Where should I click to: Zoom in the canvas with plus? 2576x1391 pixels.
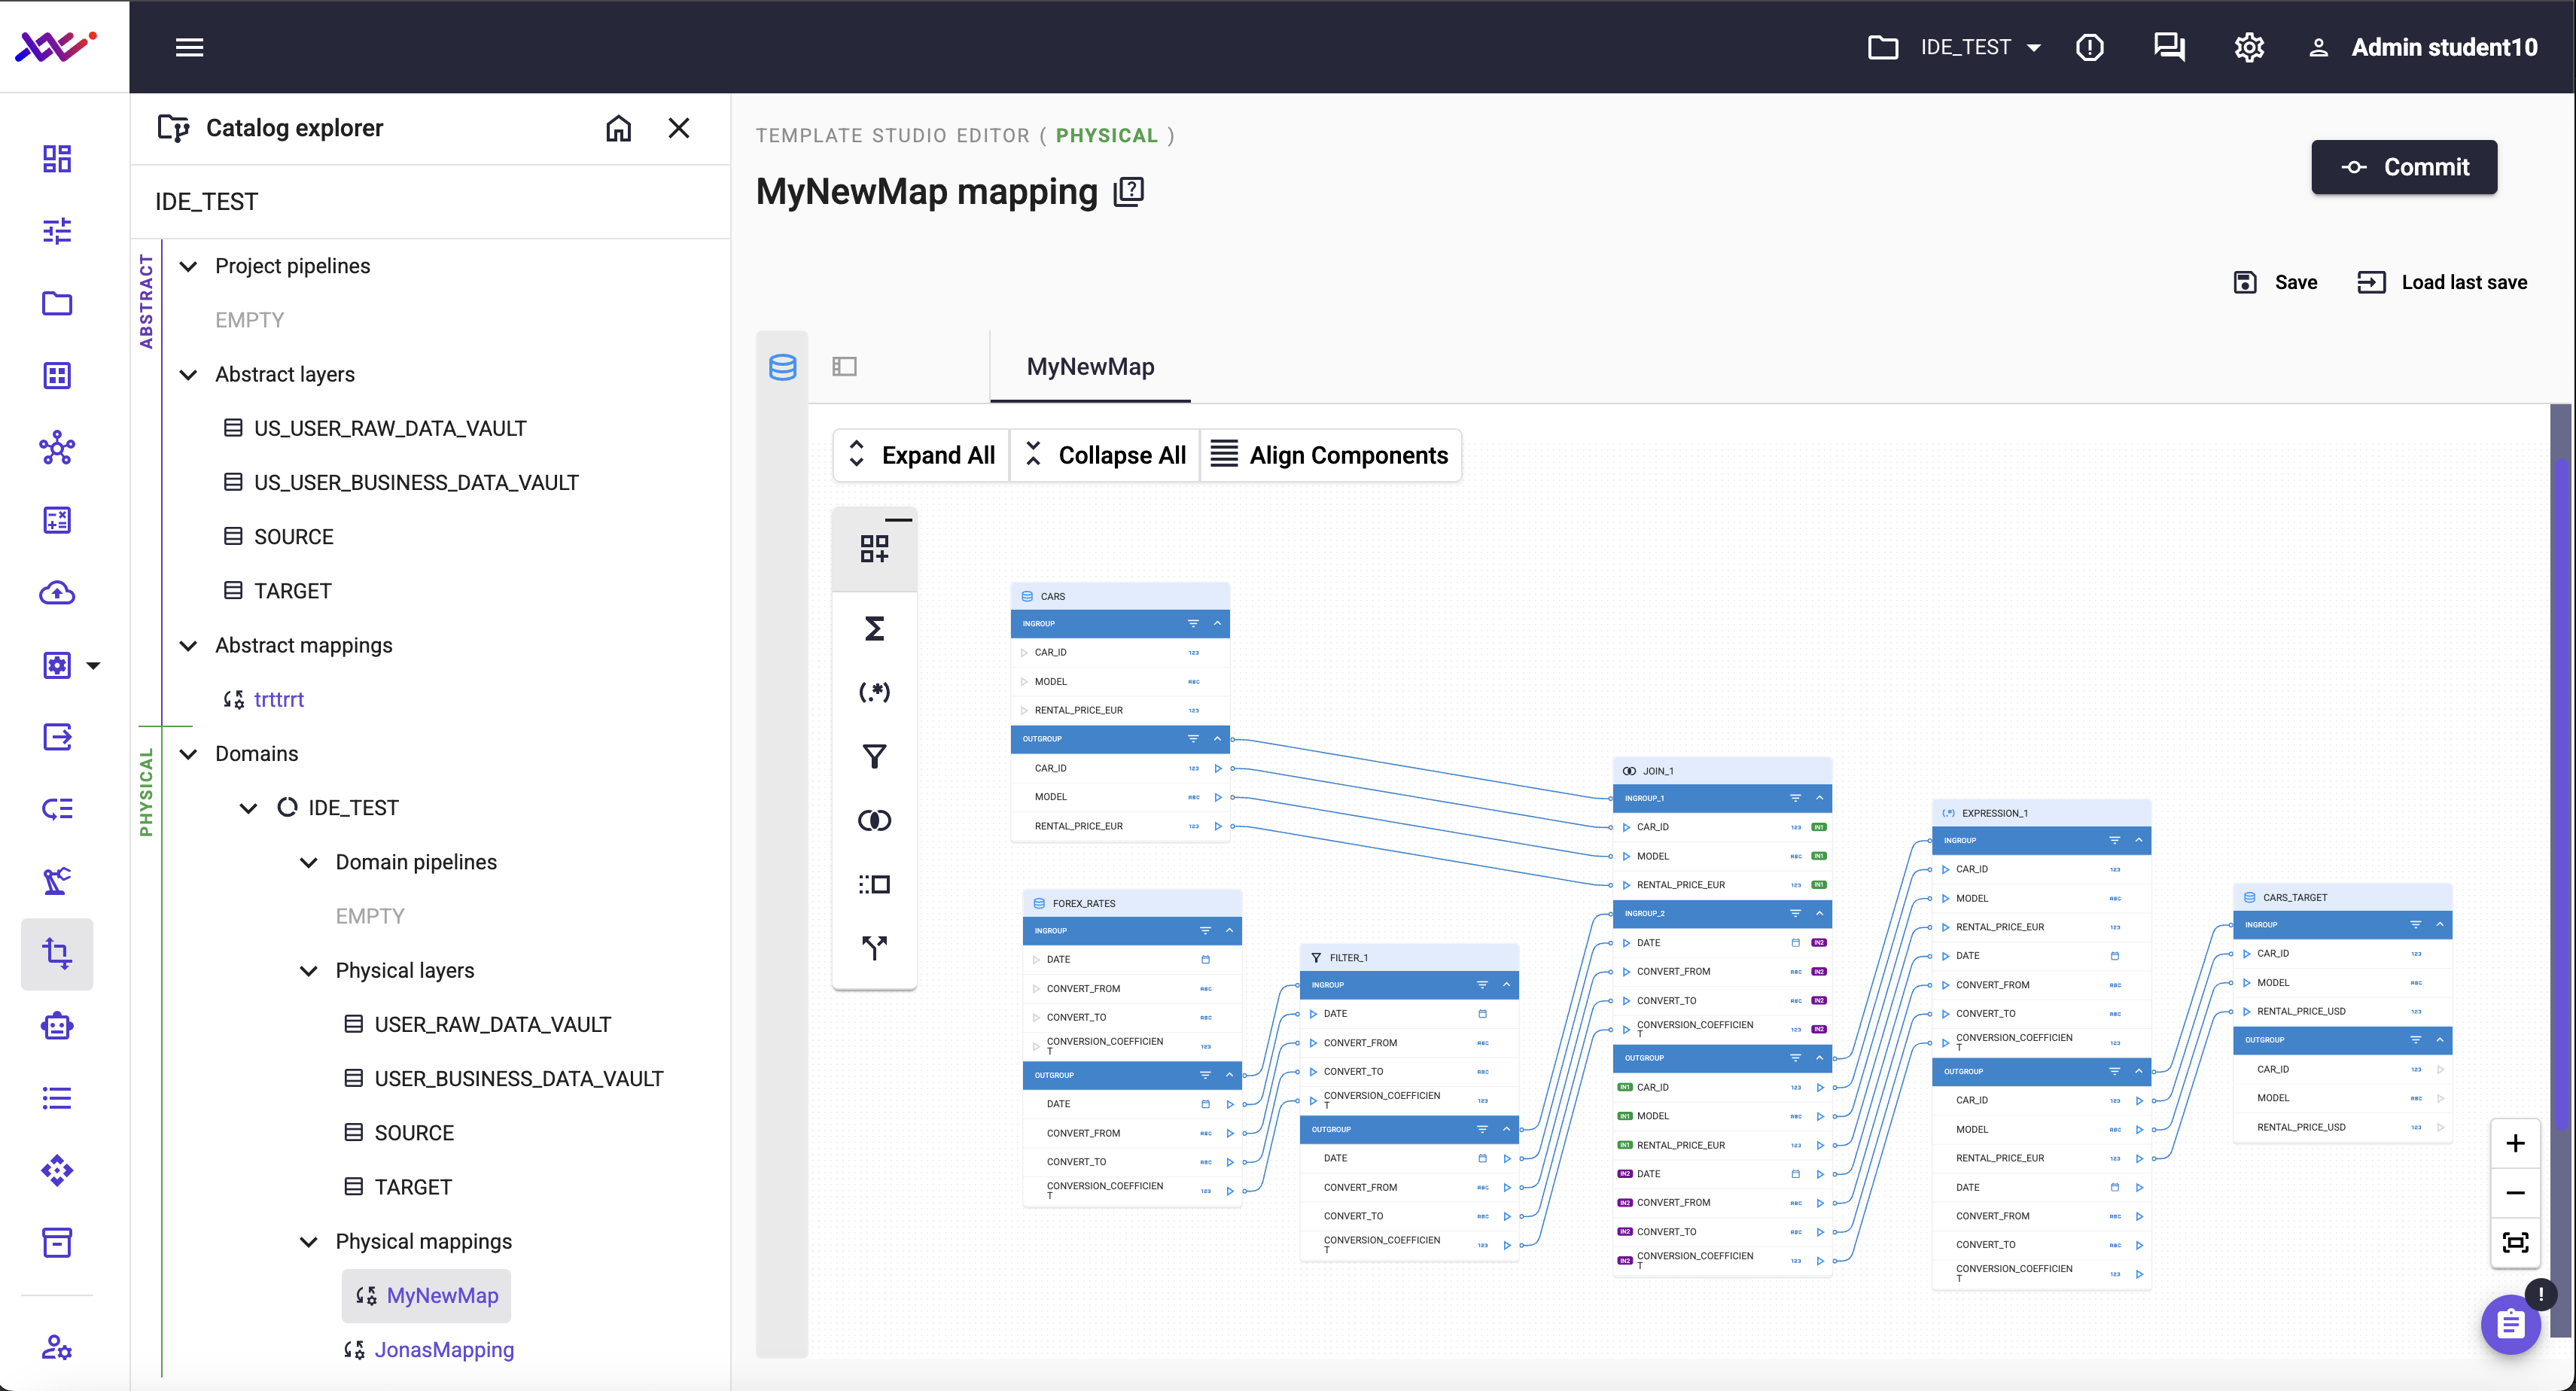pyautogui.click(x=2514, y=1143)
